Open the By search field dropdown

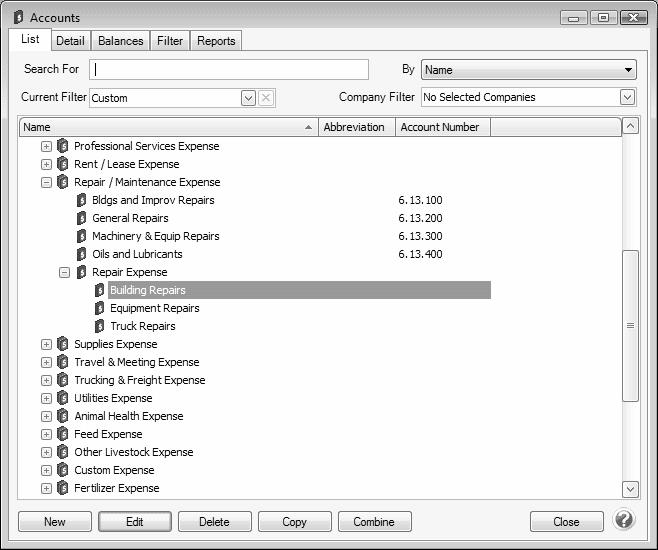point(628,70)
